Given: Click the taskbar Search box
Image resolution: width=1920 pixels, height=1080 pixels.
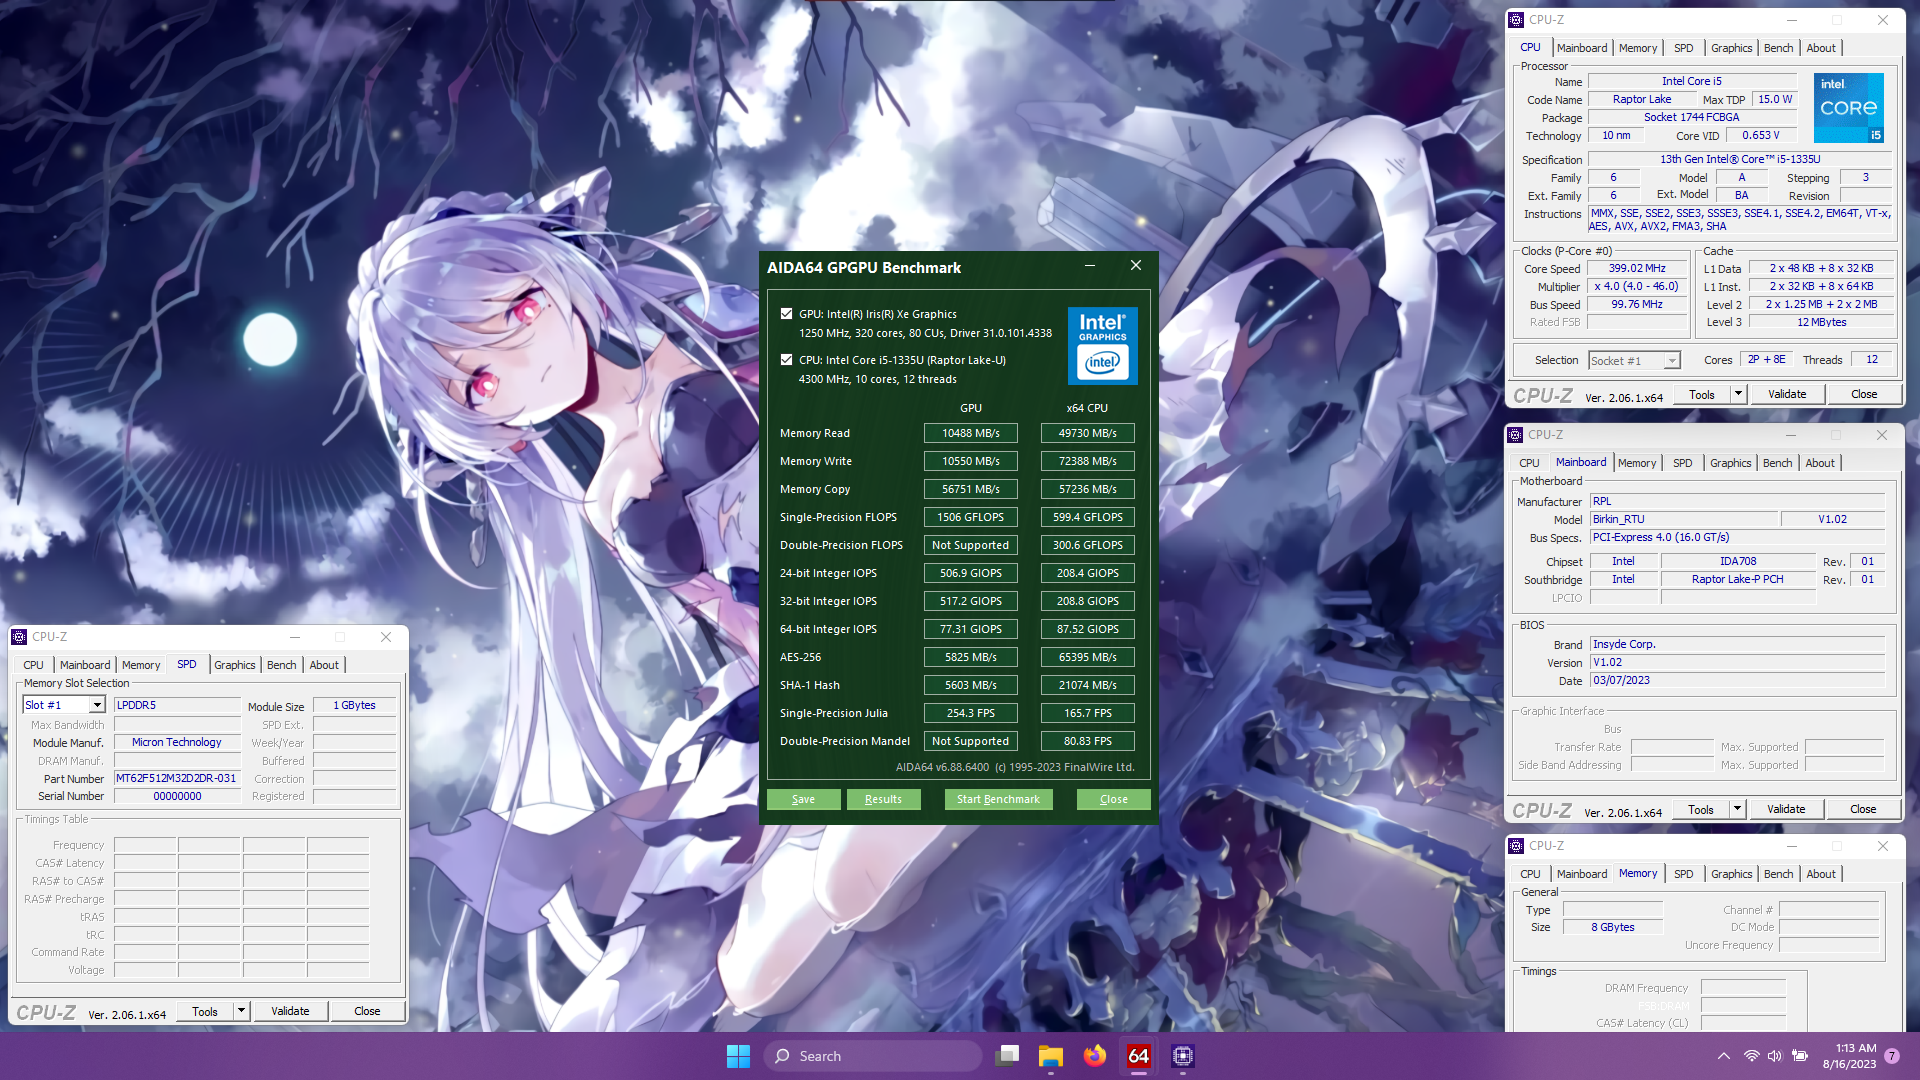Looking at the screenshot, I should [872, 1056].
